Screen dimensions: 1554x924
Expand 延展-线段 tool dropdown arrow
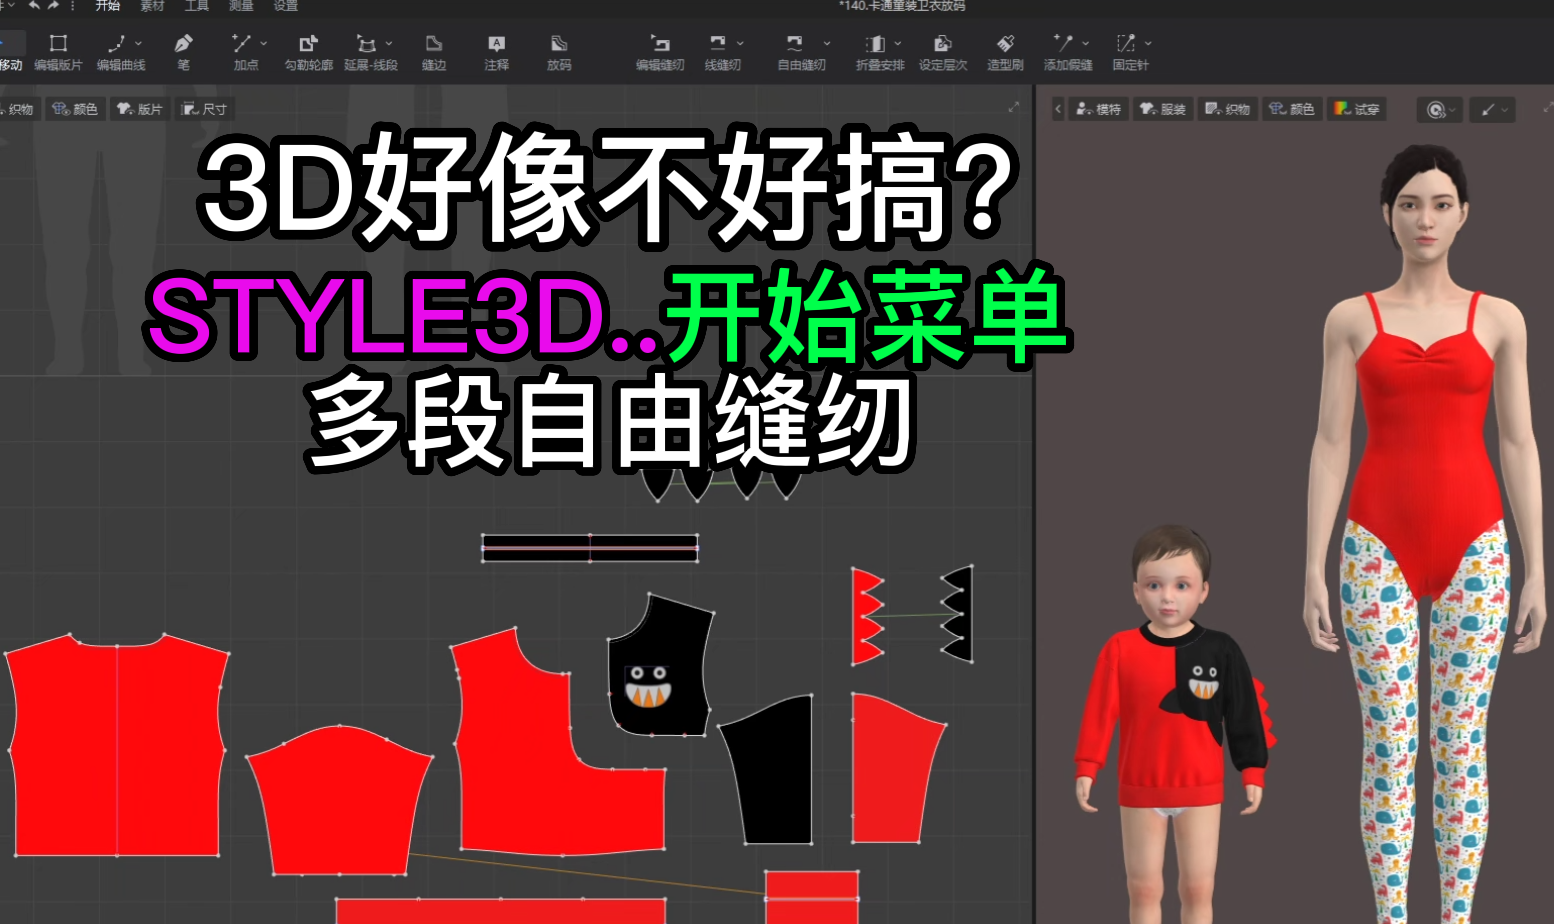click(x=389, y=43)
